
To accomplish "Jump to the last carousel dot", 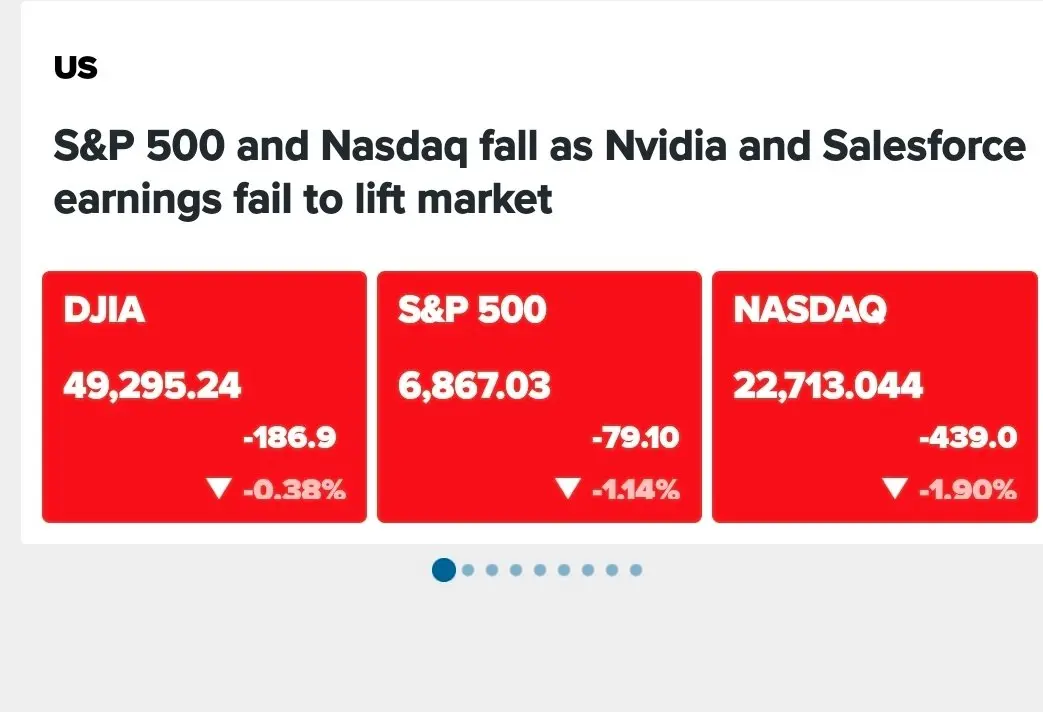I will coord(636,570).
